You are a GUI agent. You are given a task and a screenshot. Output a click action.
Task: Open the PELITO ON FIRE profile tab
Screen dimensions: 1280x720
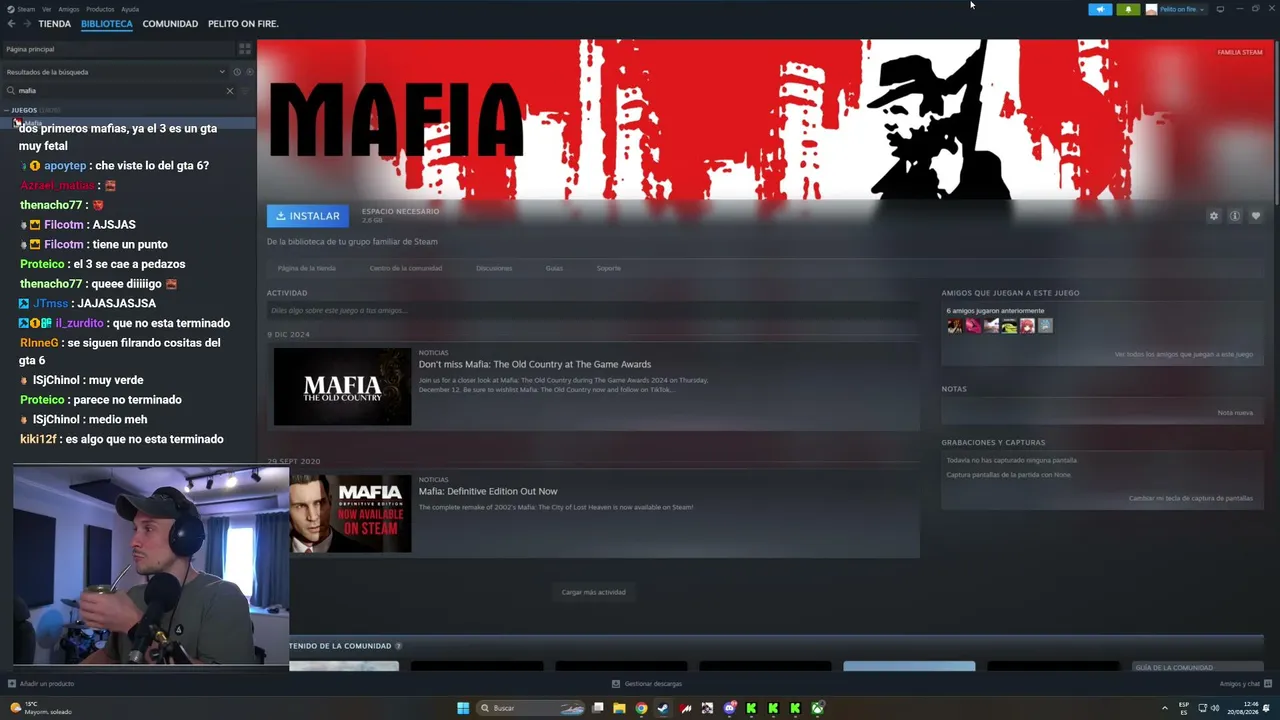coord(243,23)
